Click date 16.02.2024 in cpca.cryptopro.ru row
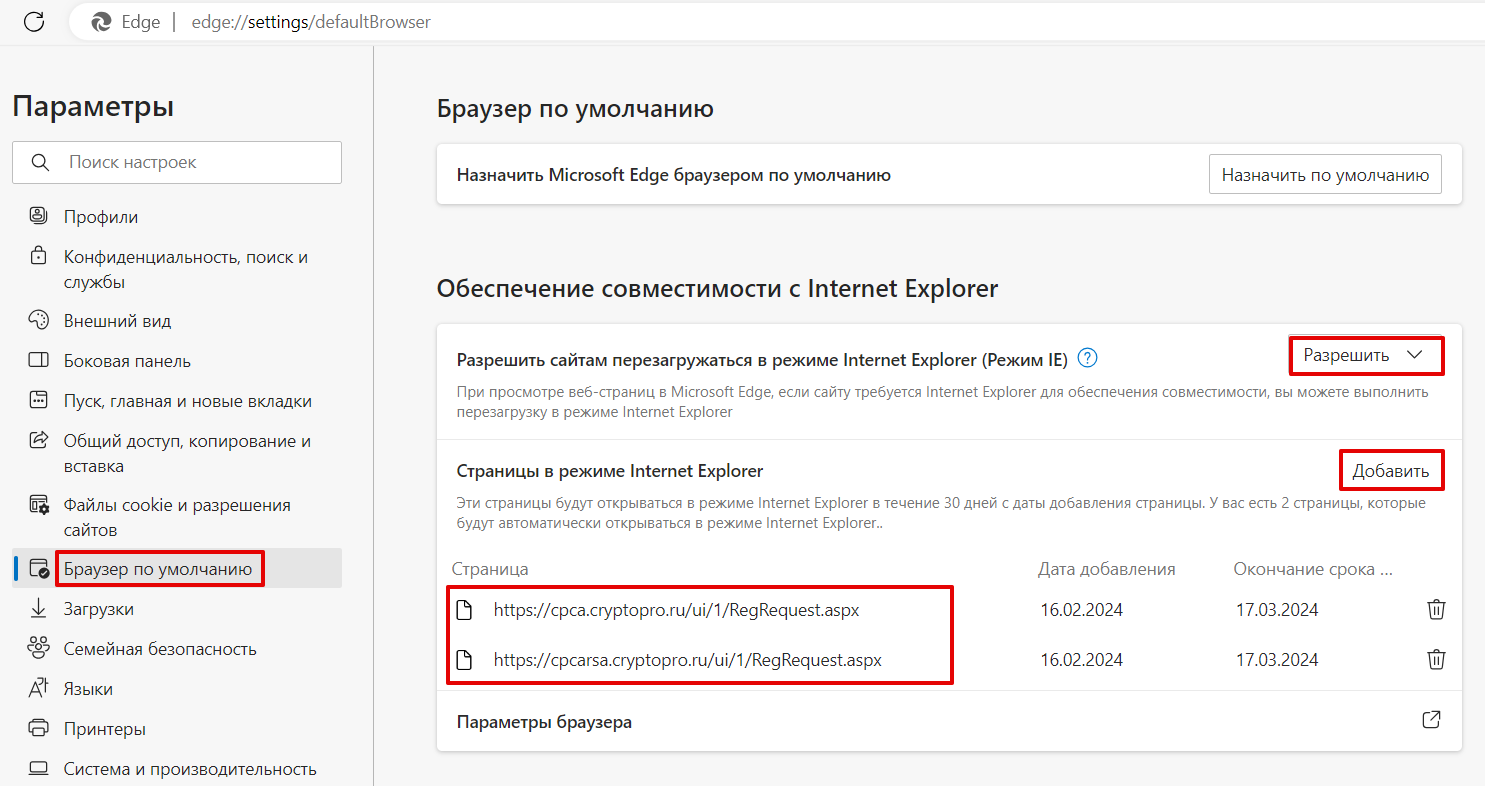Image resolution: width=1485 pixels, height=786 pixels. [1081, 610]
